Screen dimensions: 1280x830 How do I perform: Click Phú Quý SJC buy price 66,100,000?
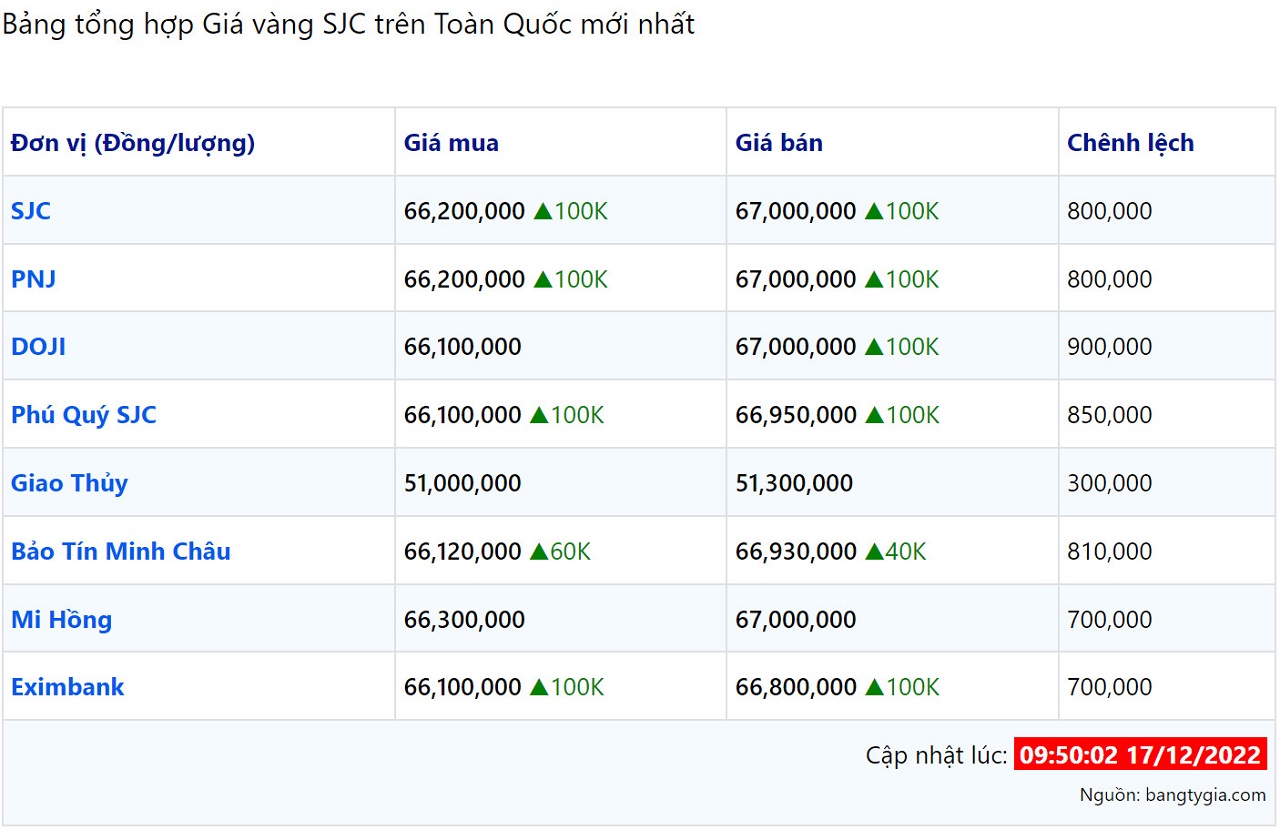pyautogui.click(x=462, y=415)
